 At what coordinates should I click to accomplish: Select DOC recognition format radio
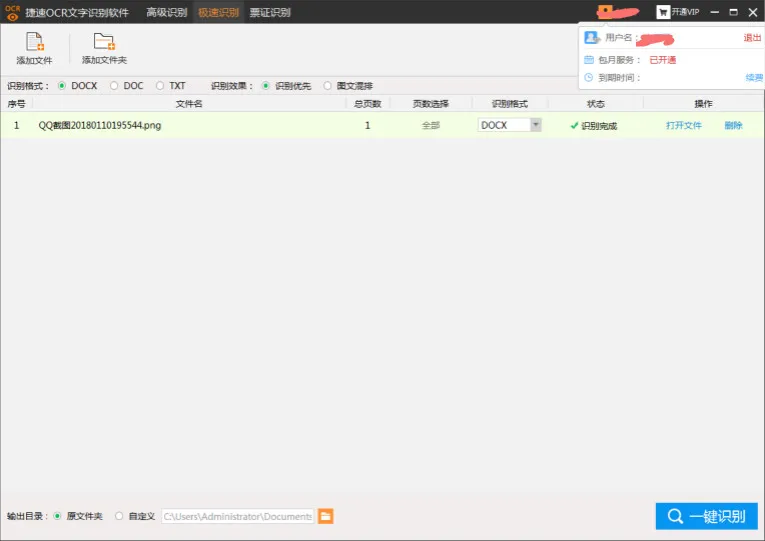pyautogui.click(x=114, y=86)
